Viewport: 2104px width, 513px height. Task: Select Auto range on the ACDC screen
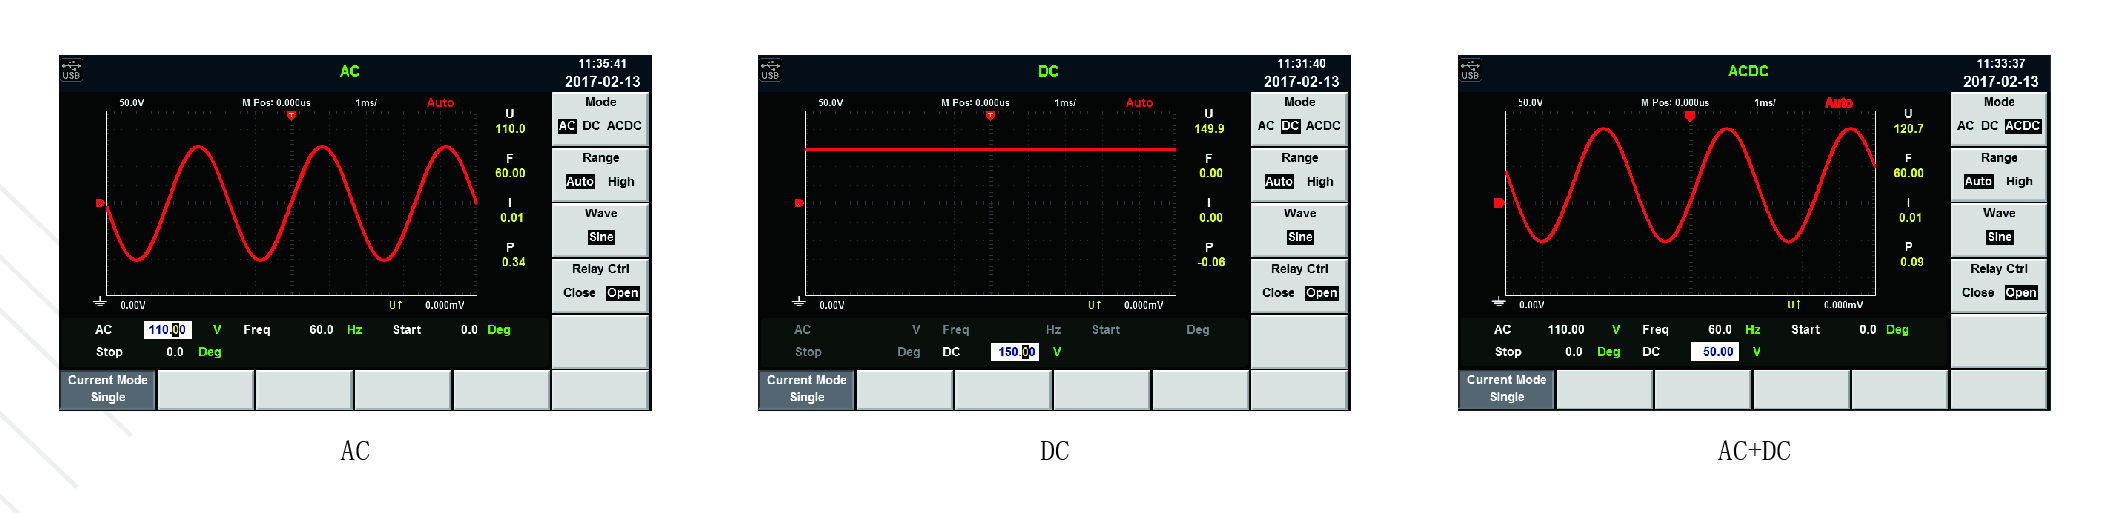[1978, 182]
